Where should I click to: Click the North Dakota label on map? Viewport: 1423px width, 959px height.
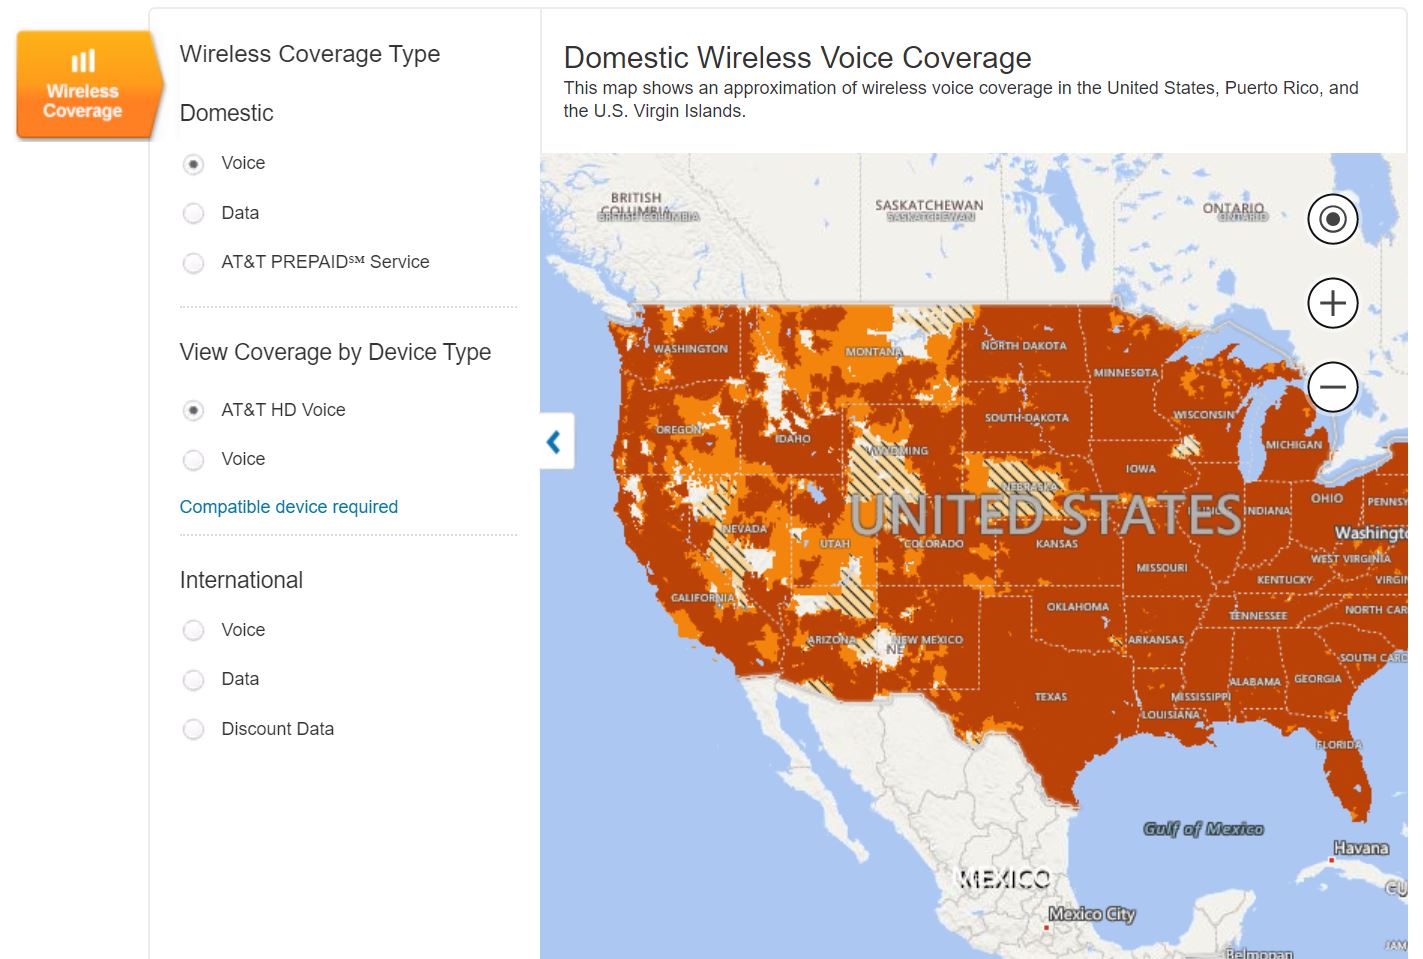click(1024, 346)
